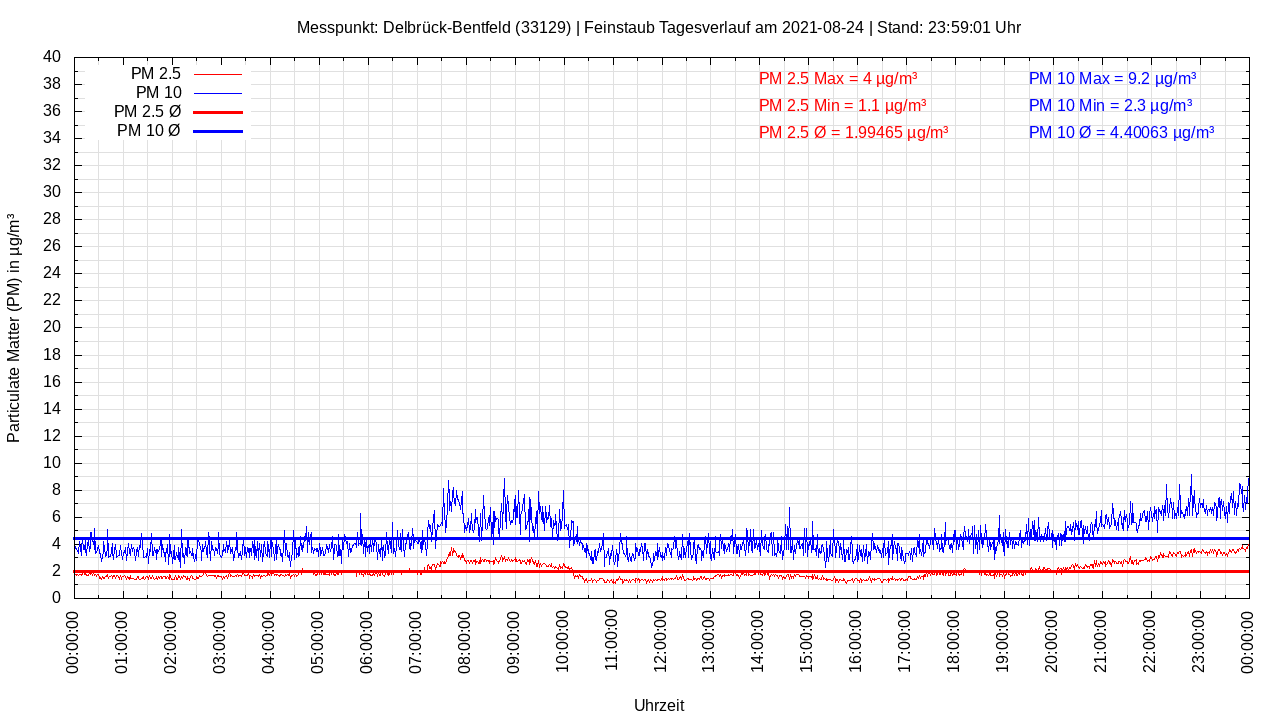1280x720 pixels.
Task: Click the 40 value on the y-axis
Action: click(52, 57)
